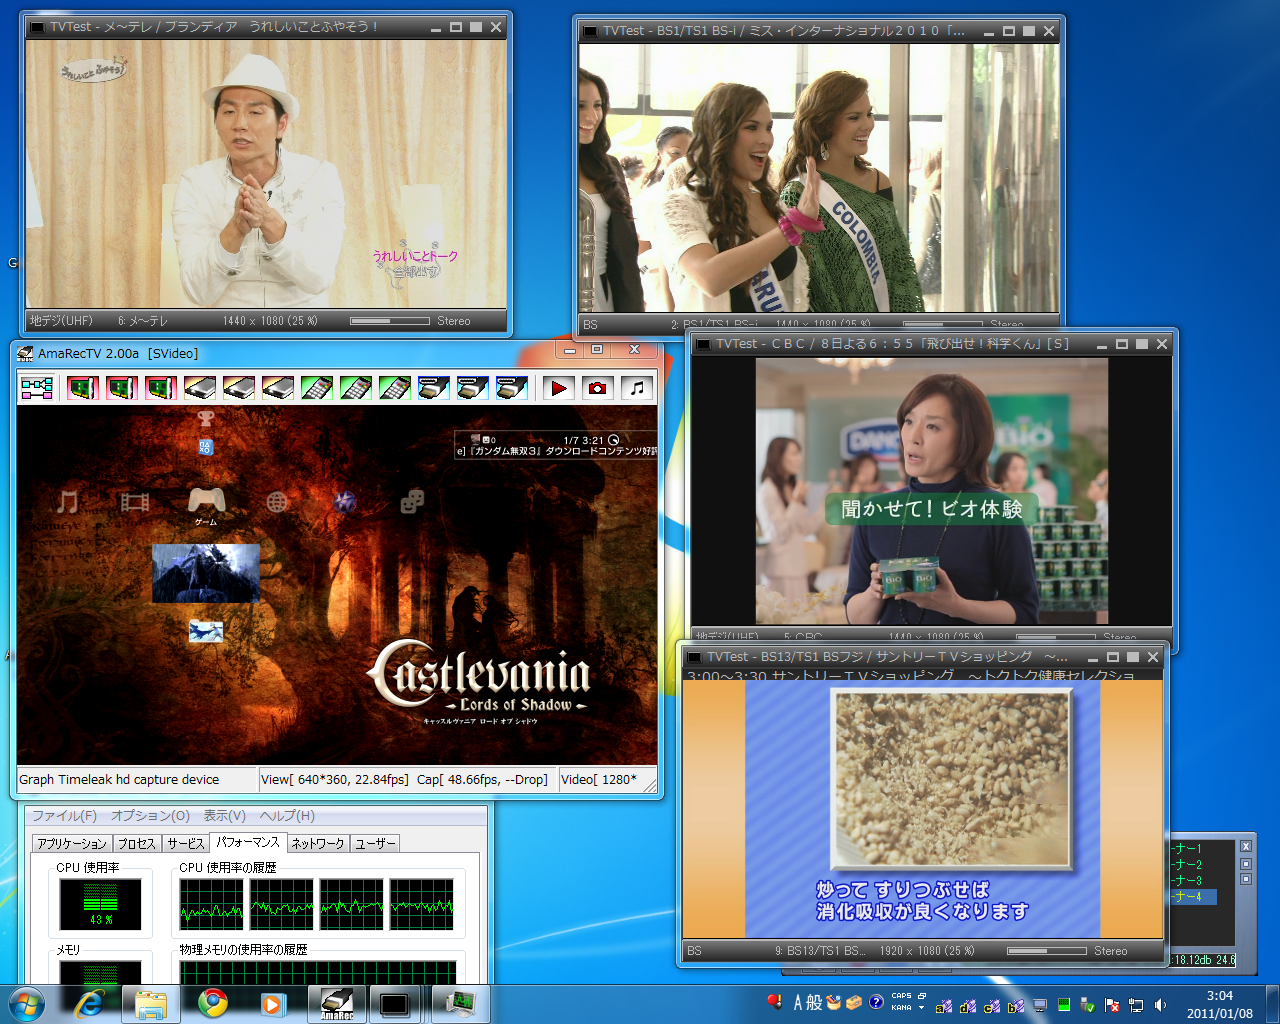Switch to the ユーザー tab

(376, 843)
